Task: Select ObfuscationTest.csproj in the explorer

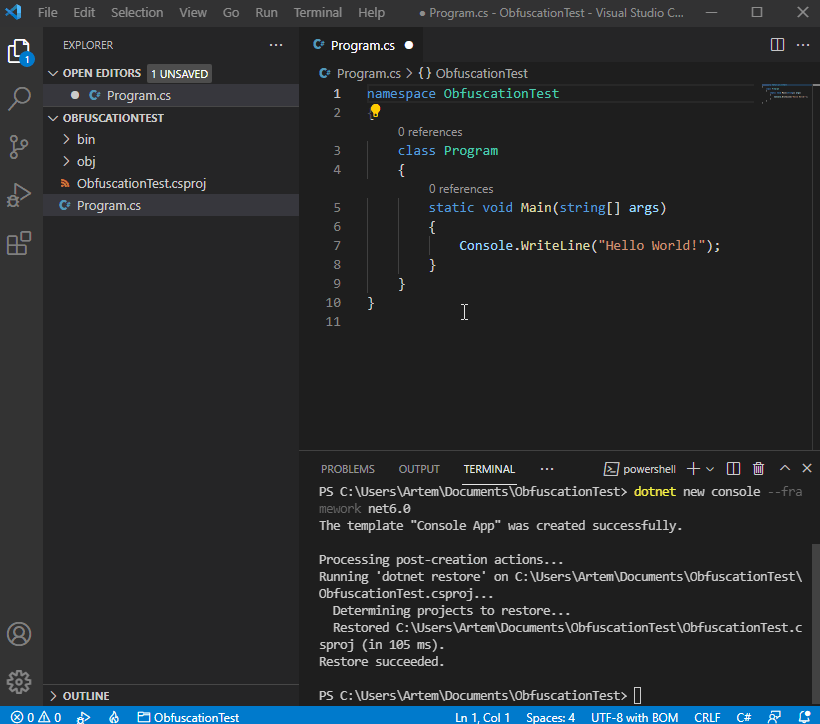Action: 141,184
